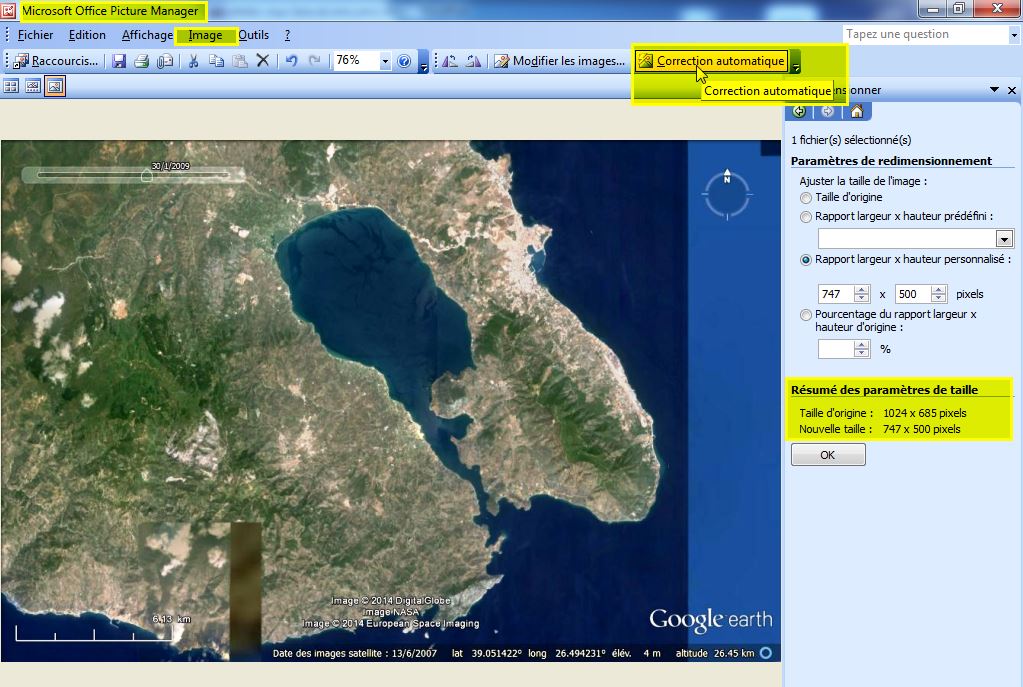Send picture by e-mail icon
The width and height of the screenshot is (1023, 687).
(165, 61)
